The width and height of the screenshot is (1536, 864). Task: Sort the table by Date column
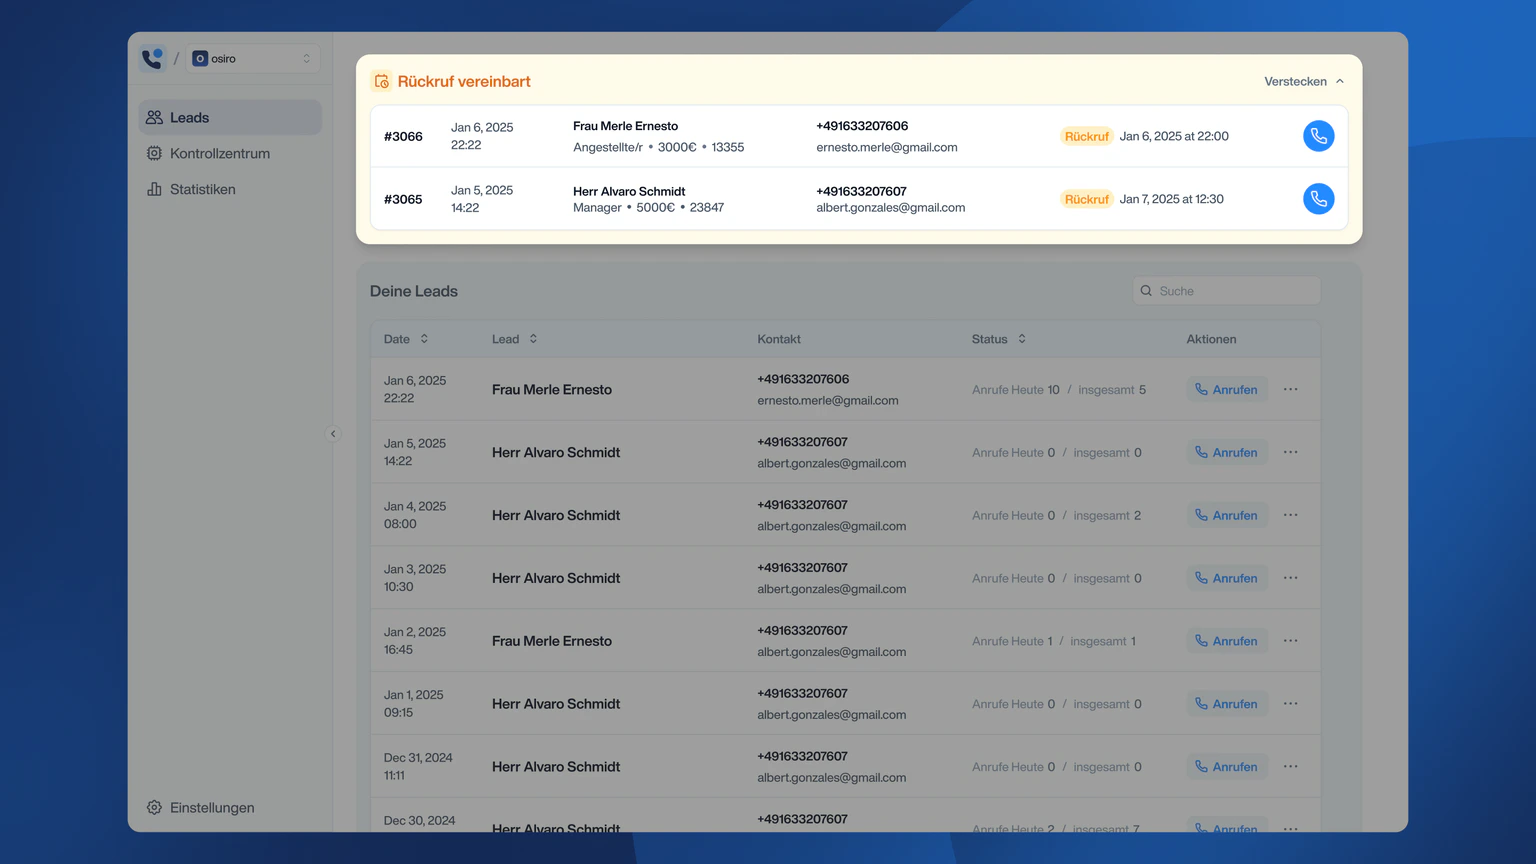(x=425, y=339)
